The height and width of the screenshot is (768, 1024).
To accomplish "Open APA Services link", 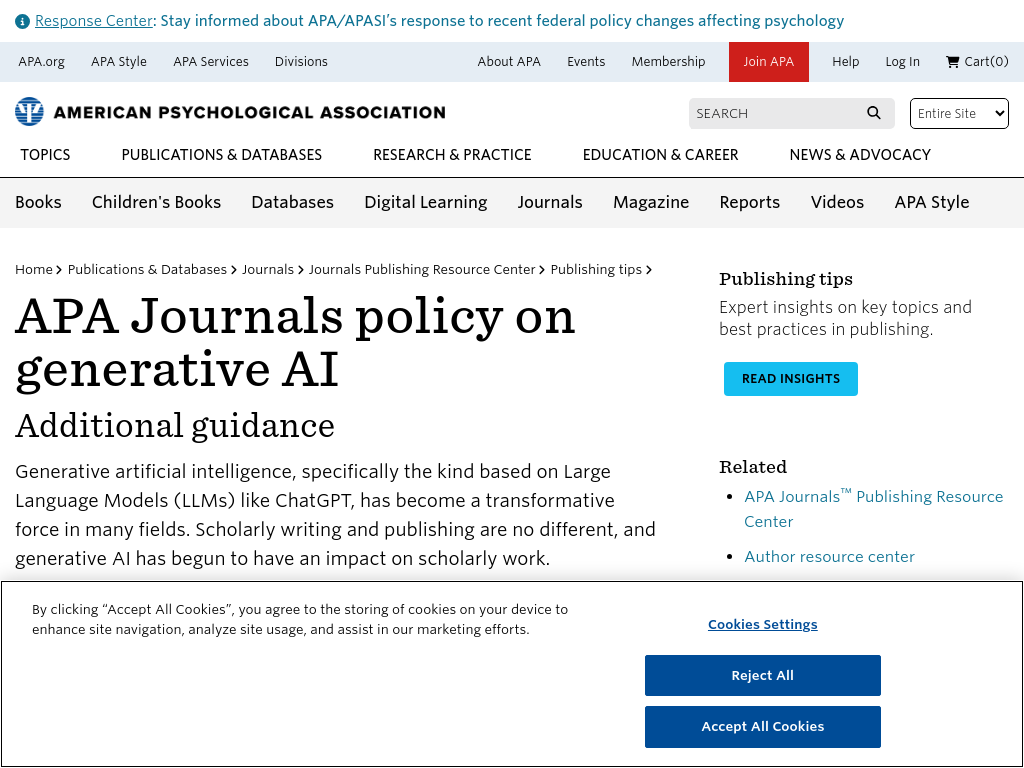I will (211, 61).
